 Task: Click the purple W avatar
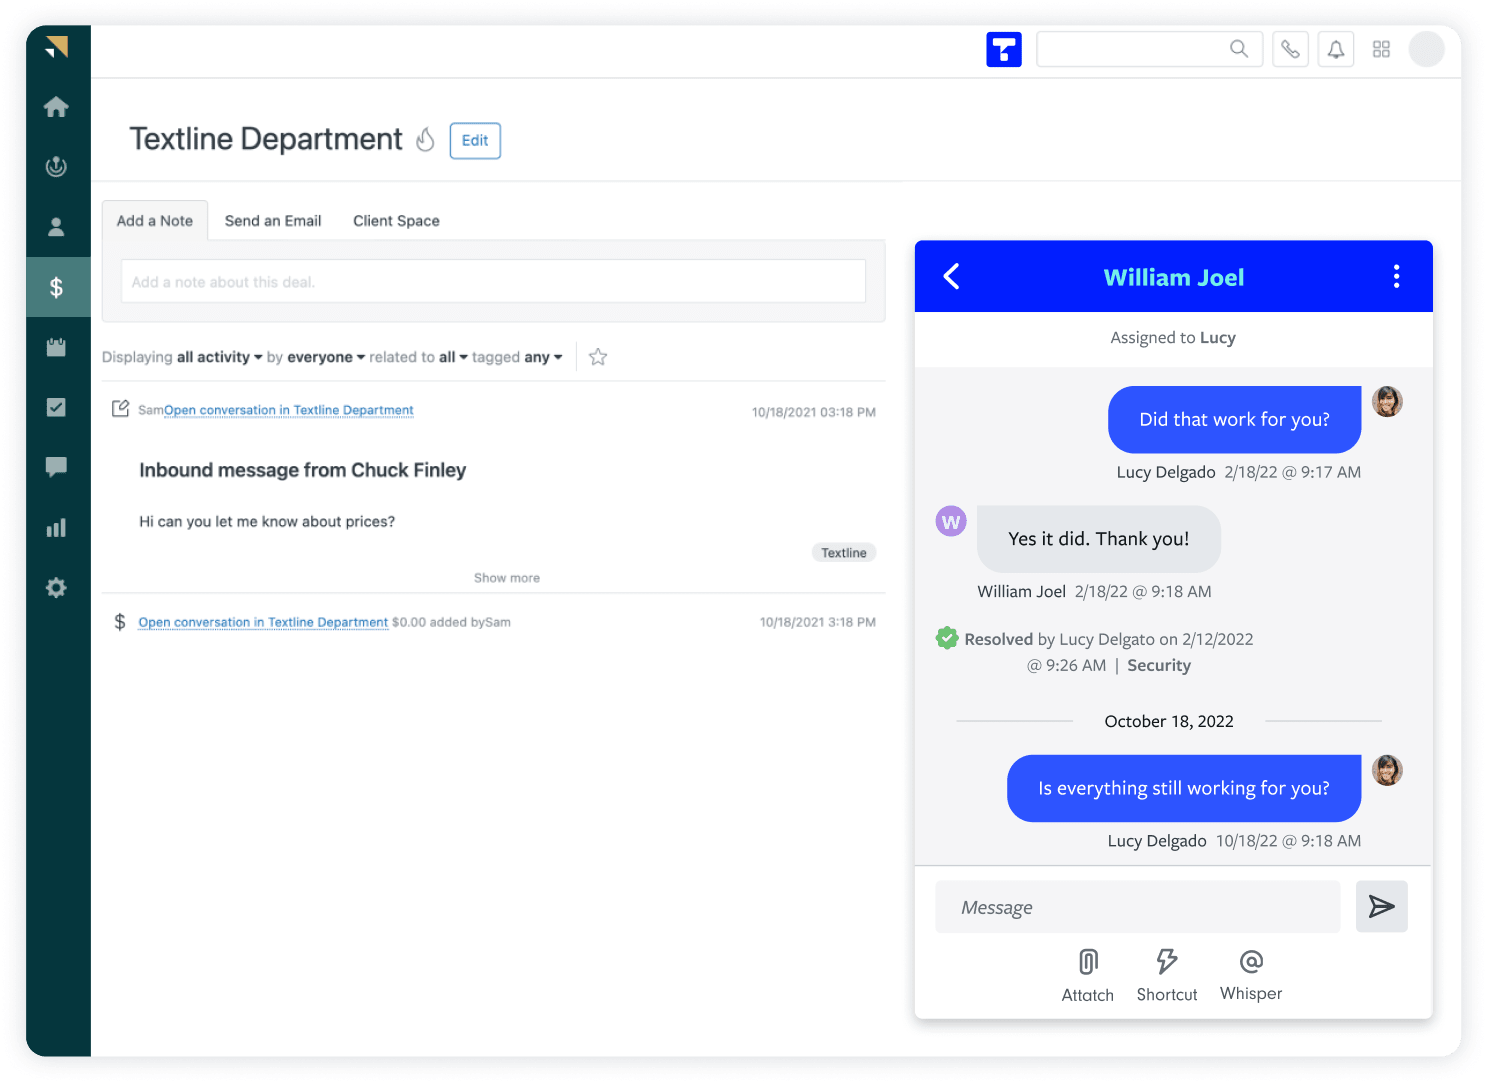pyautogui.click(x=951, y=521)
